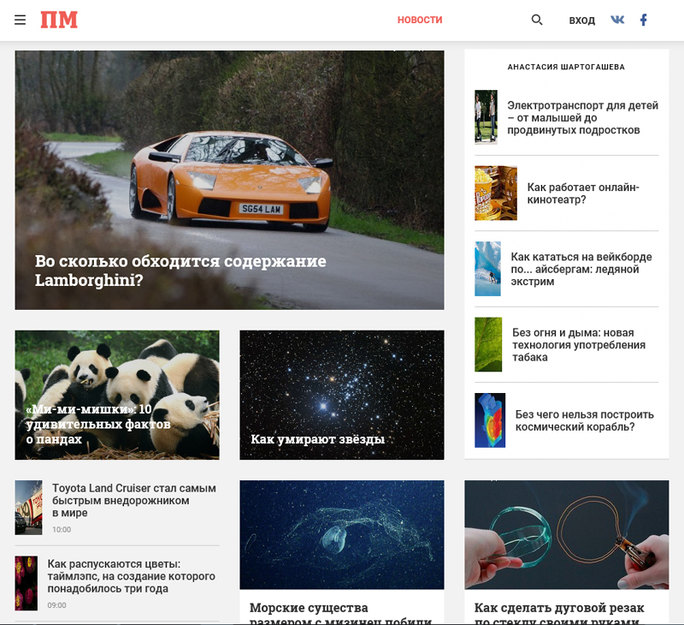Open the Lamborghini maintenance cost article headline
This screenshot has width=684, height=625.
[x=181, y=270]
